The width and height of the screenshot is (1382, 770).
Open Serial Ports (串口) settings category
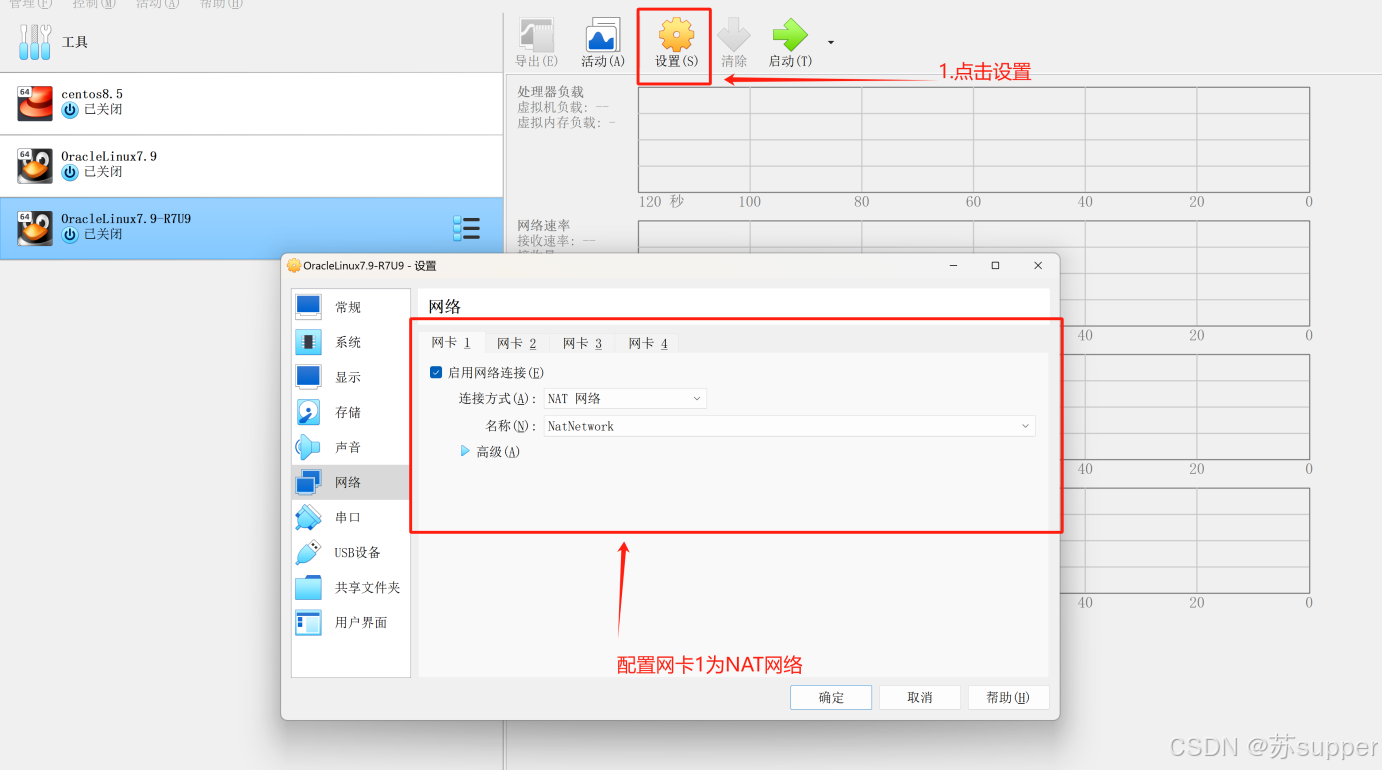point(350,517)
